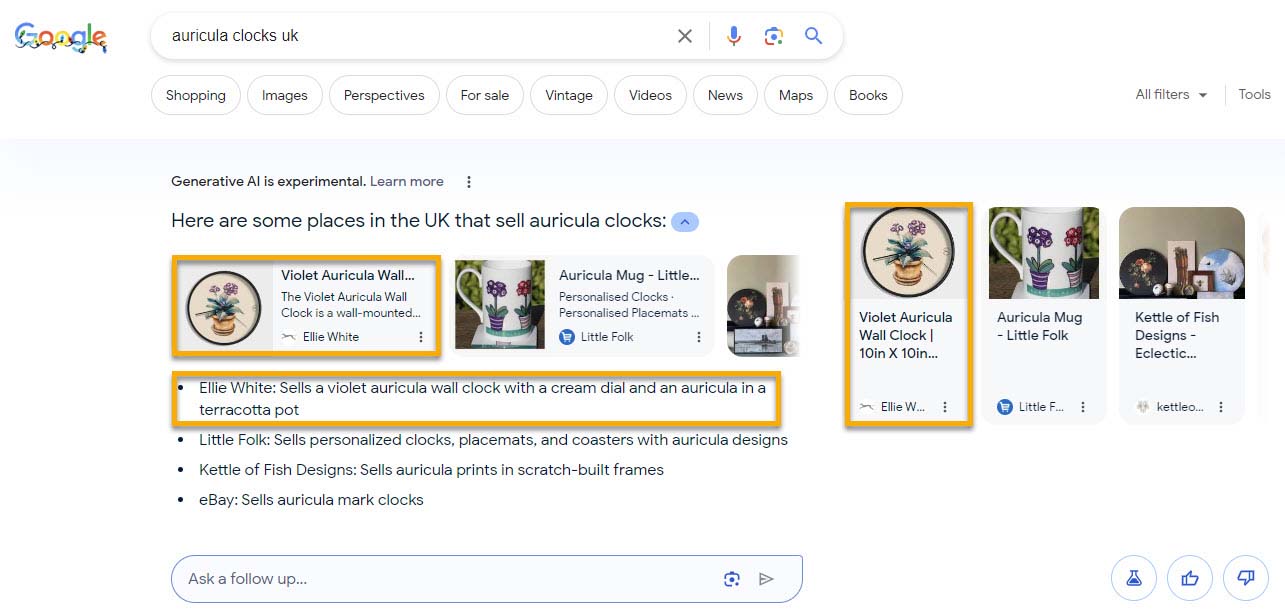1285x613 pixels.
Task: Click the thumbs up feedback button
Action: (x=1190, y=578)
